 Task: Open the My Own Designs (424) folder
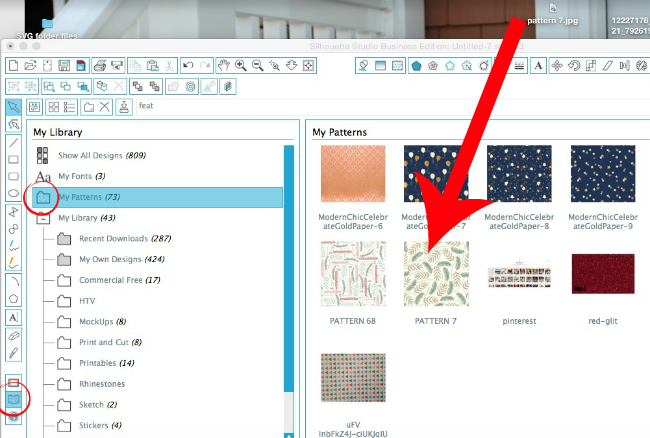click(122, 259)
